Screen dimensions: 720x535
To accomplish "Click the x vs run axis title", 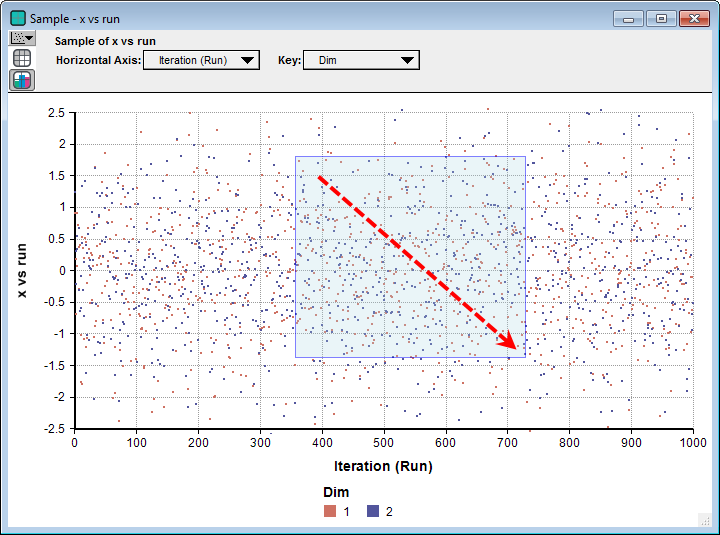I will click(21, 270).
